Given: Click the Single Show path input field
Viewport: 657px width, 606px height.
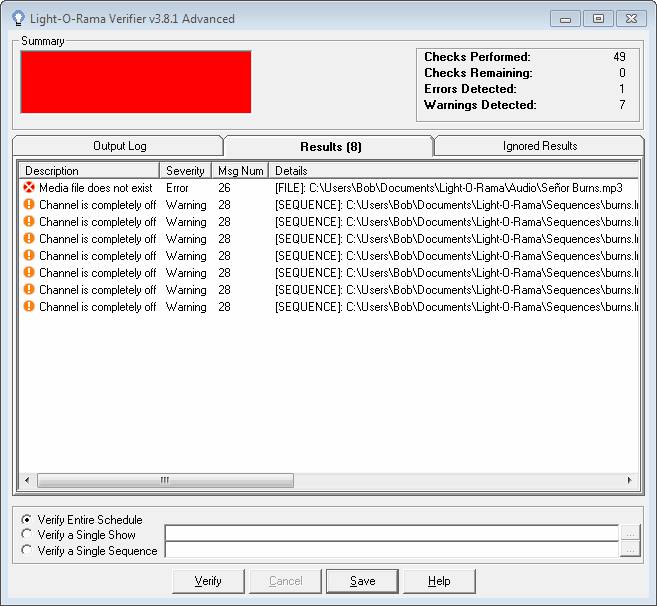Looking at the screenshot, I should point(391,533).
